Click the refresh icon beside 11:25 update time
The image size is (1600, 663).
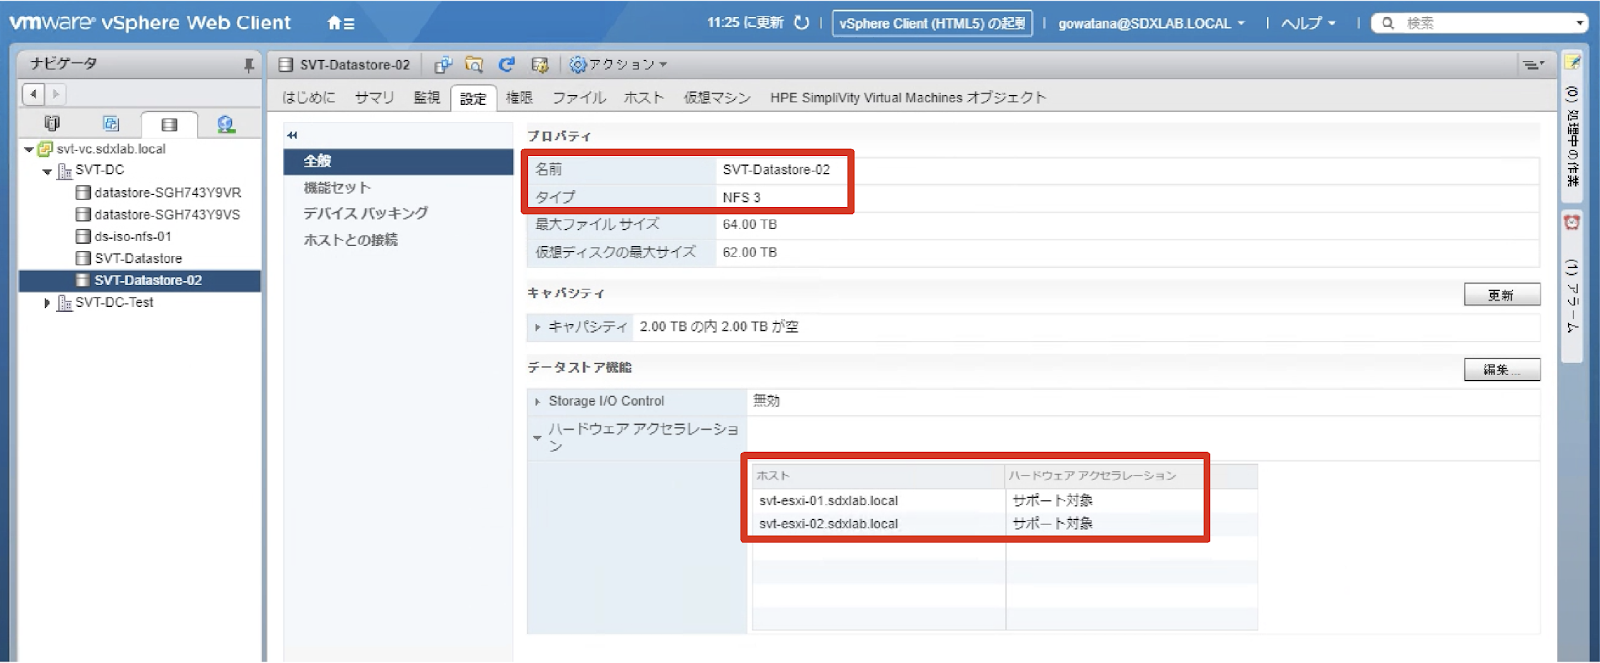801,22
